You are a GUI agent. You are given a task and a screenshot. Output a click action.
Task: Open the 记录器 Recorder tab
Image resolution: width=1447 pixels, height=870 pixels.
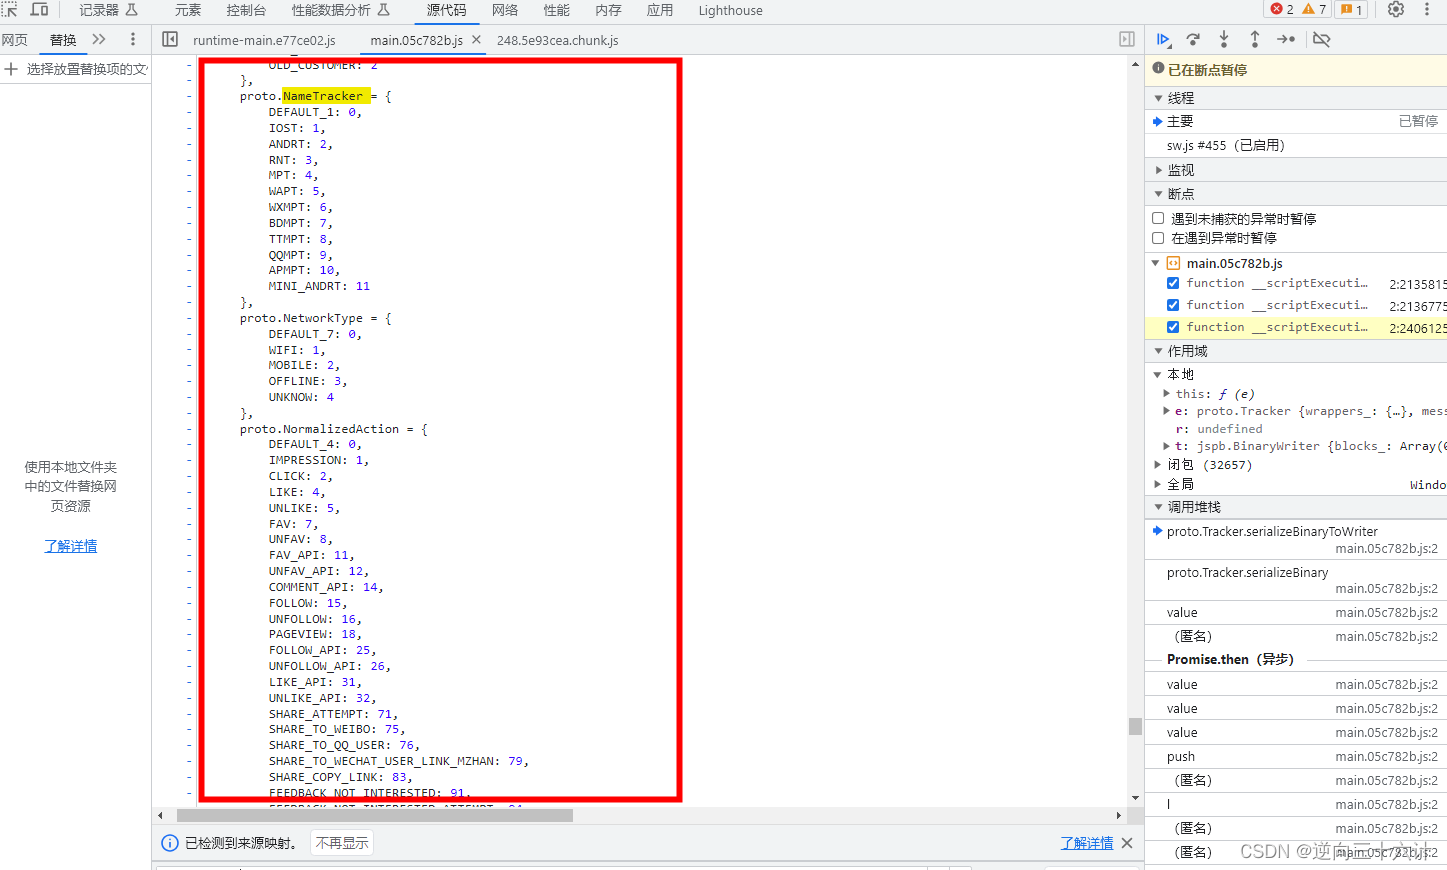point(108,10)
